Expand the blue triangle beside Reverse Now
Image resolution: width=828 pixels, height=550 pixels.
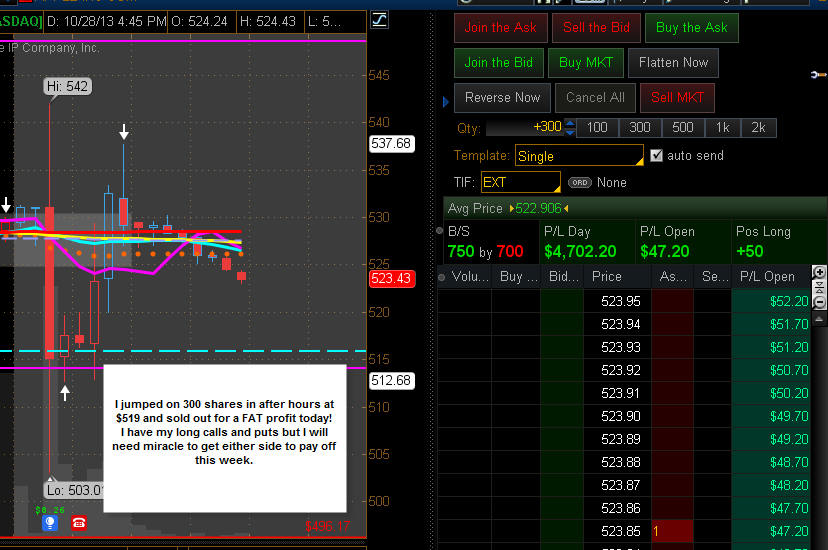[446, 101]
